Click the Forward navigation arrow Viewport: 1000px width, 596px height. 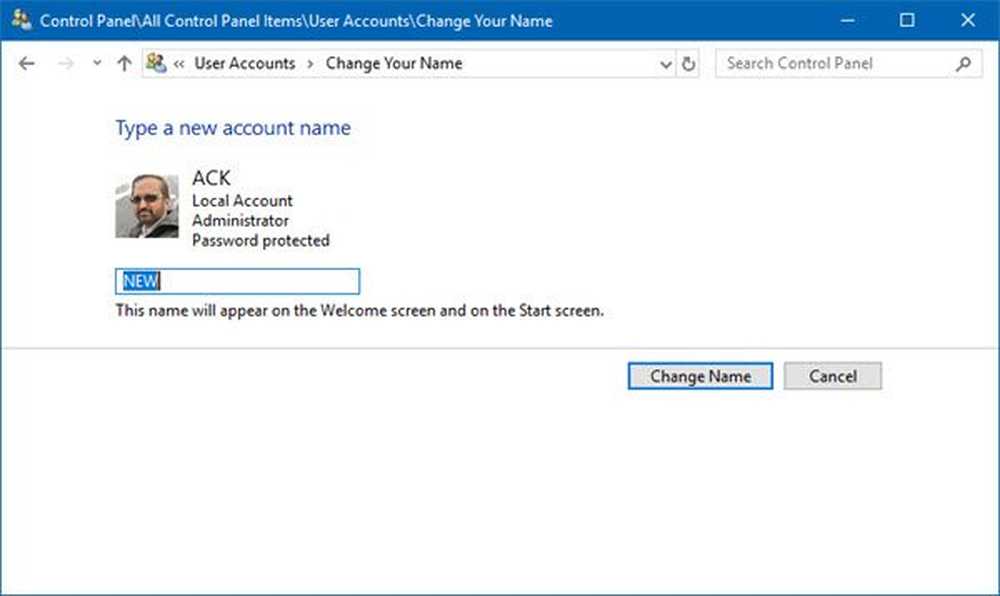point(66,64)
